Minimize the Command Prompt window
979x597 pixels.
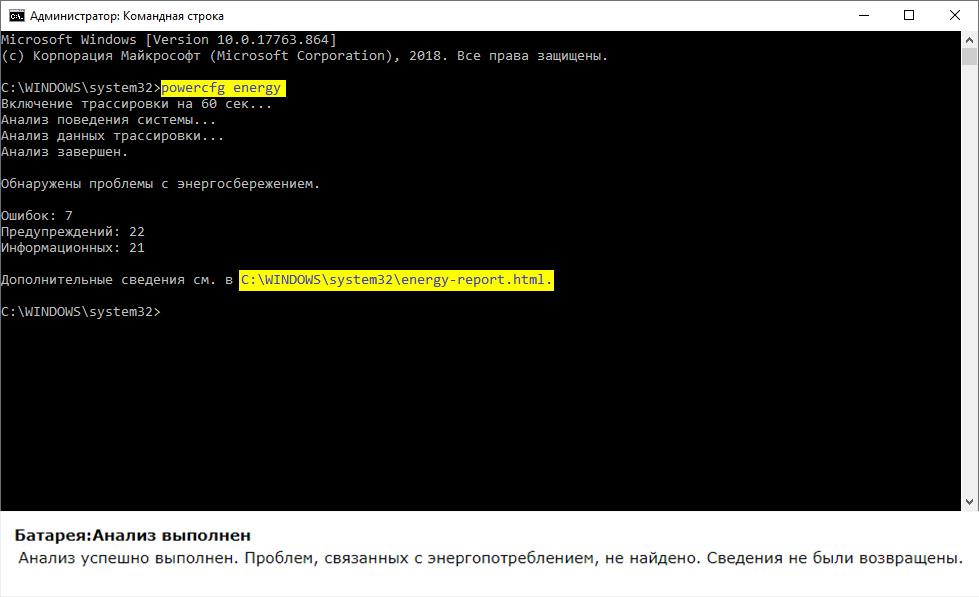pos(863,16)
